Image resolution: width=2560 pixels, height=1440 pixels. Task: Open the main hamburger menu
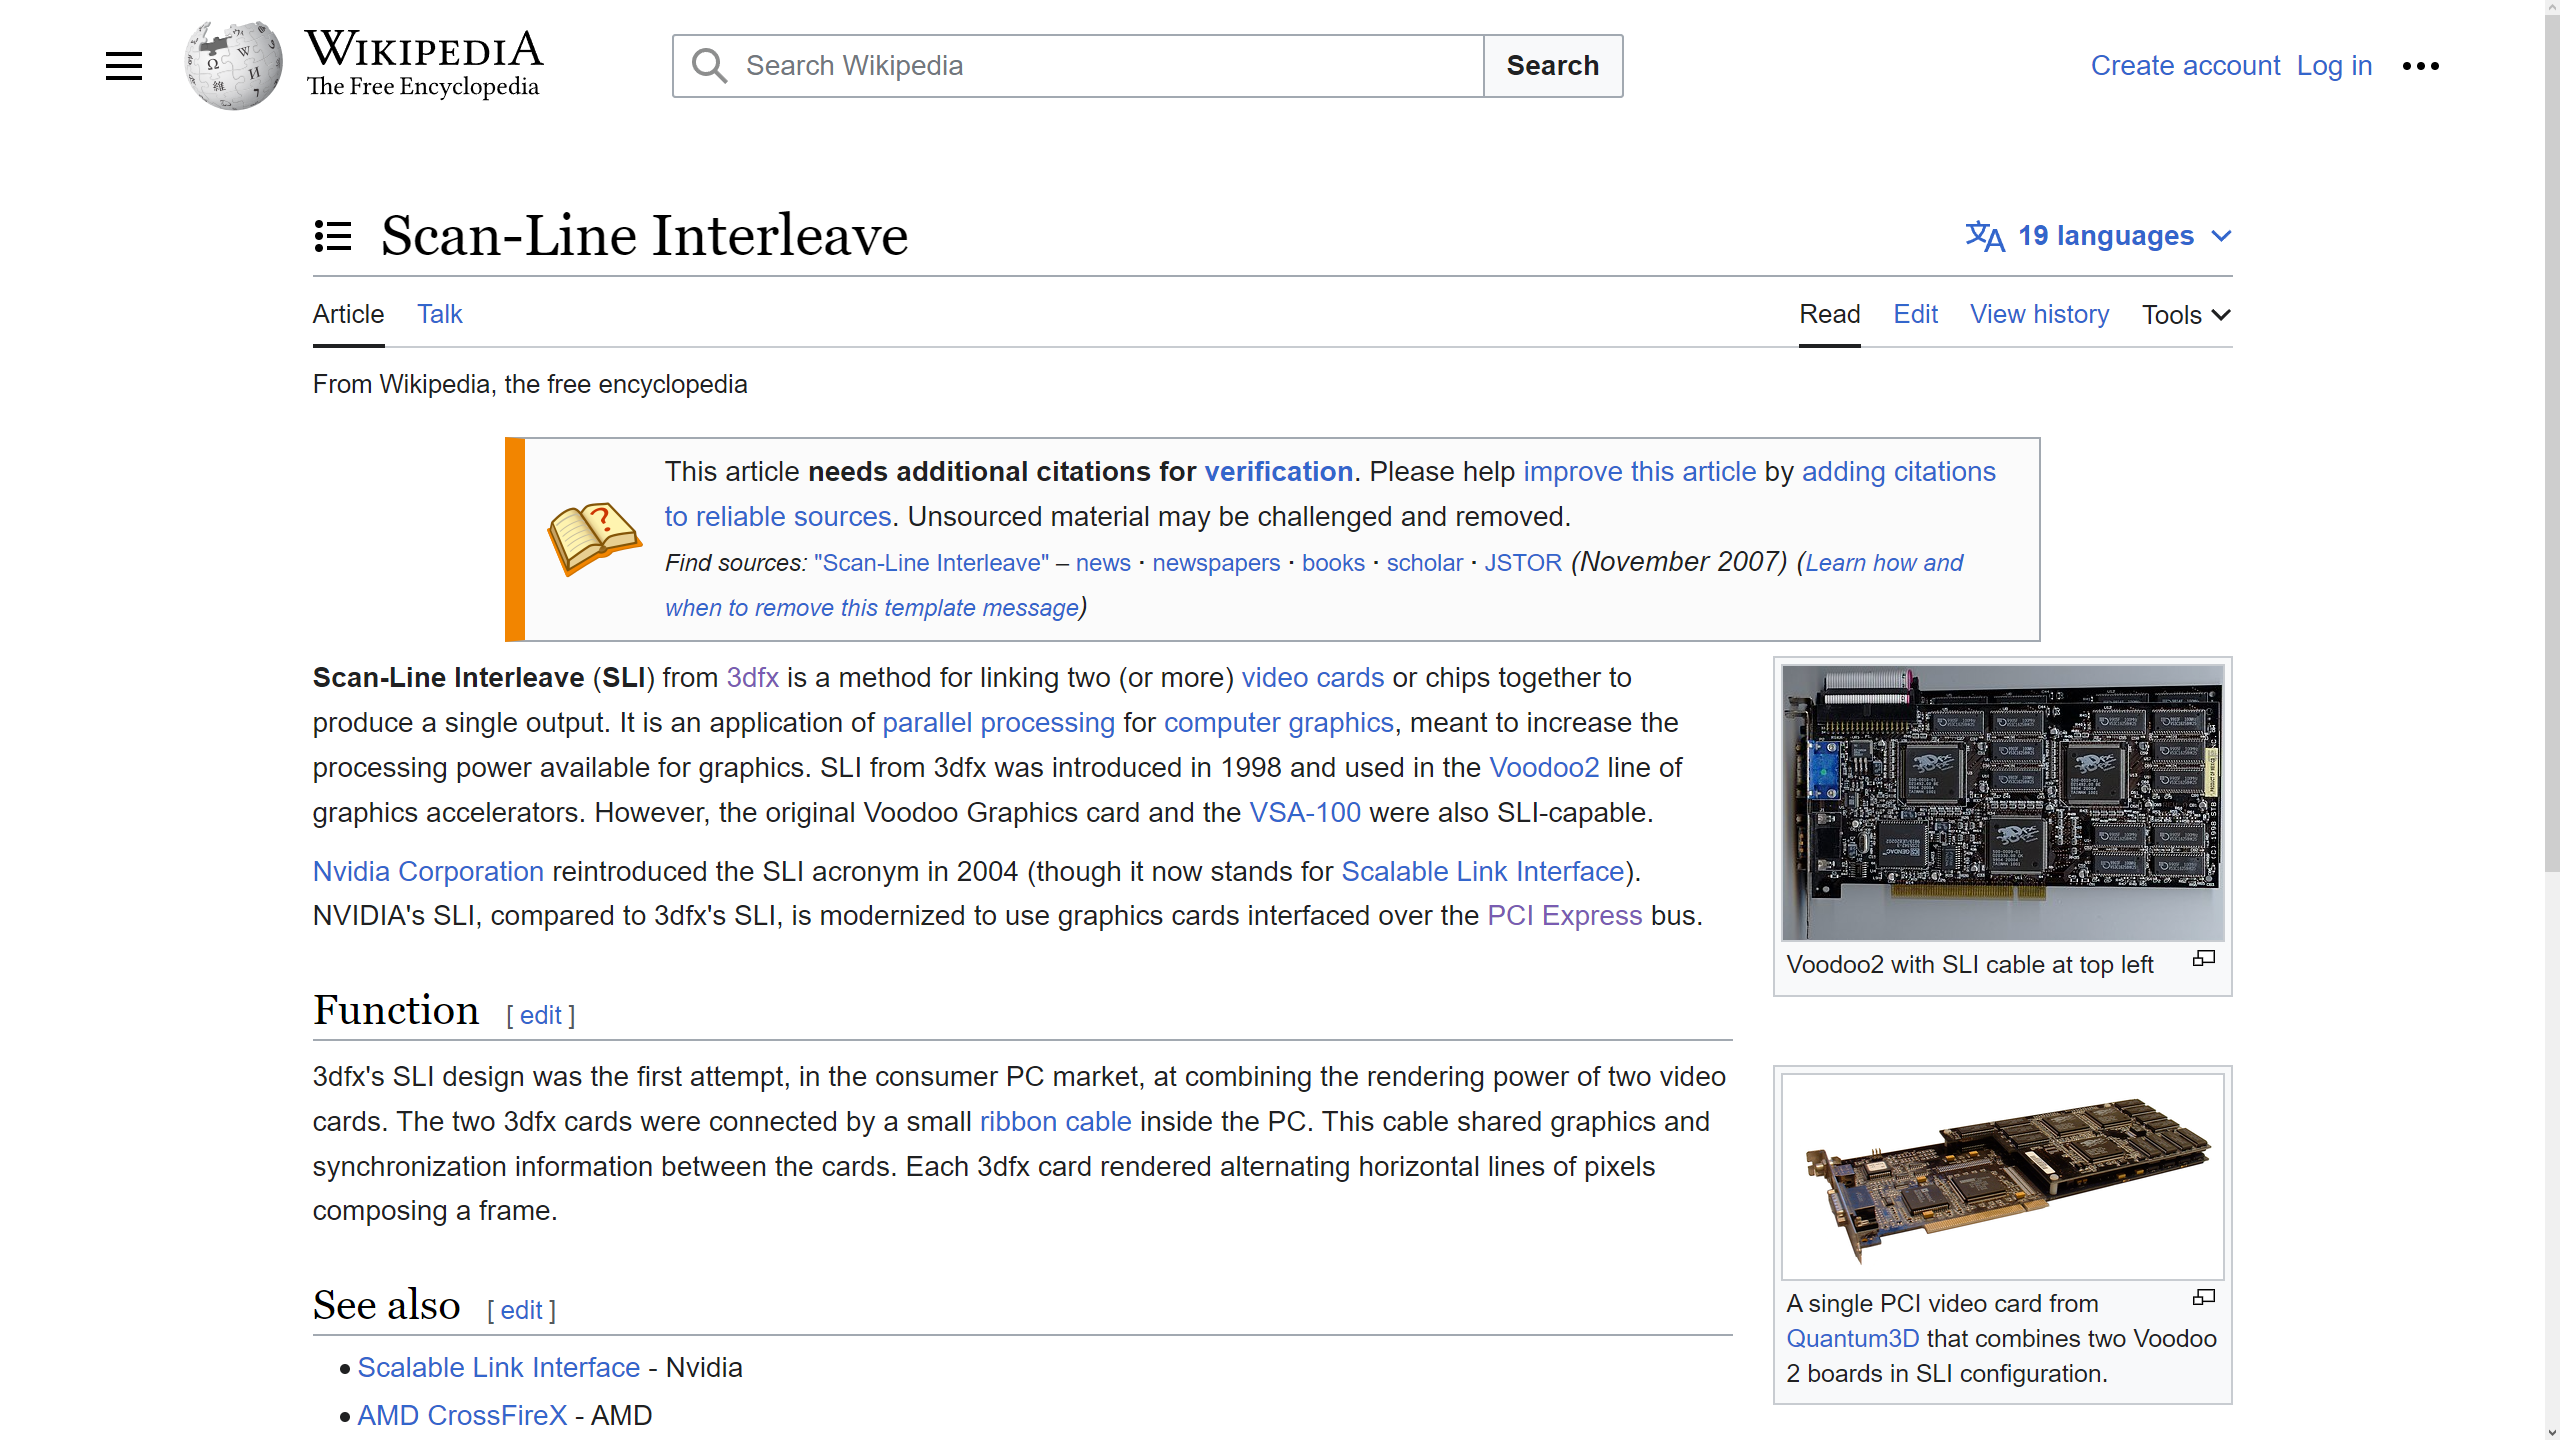pyautogui.click(x=124, y=66)
